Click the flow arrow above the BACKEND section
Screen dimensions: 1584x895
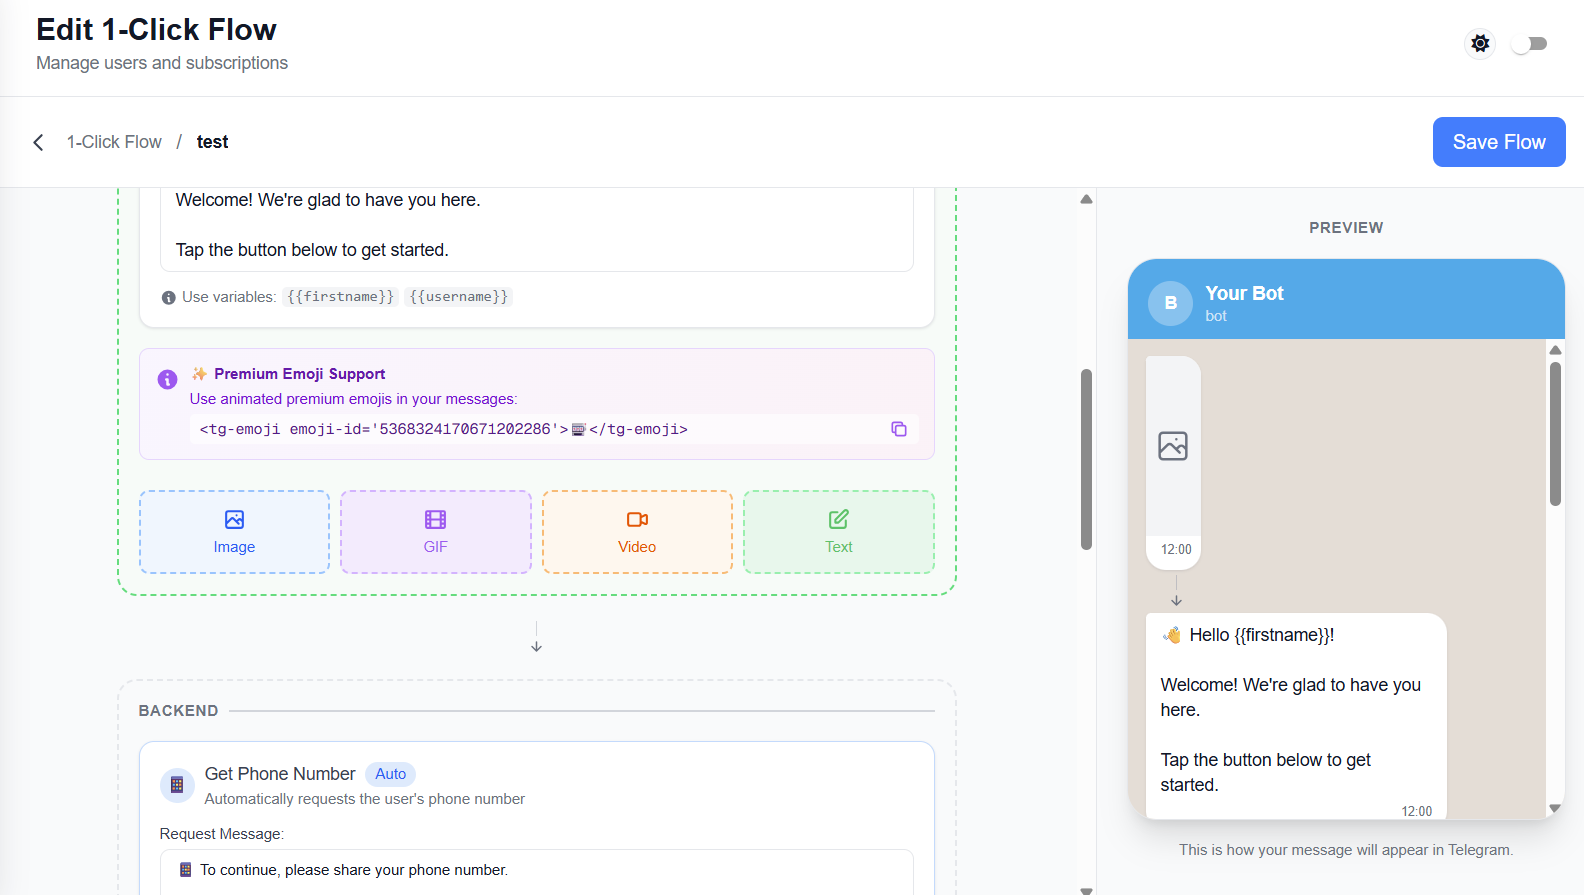point(537,637)
